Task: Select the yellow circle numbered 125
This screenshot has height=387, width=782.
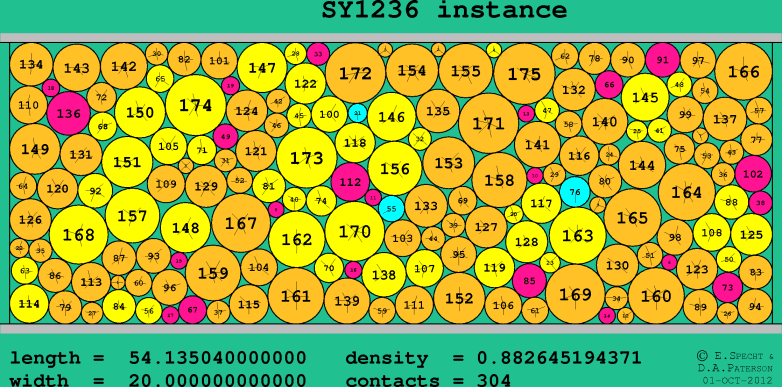Action: pos(752,234)
